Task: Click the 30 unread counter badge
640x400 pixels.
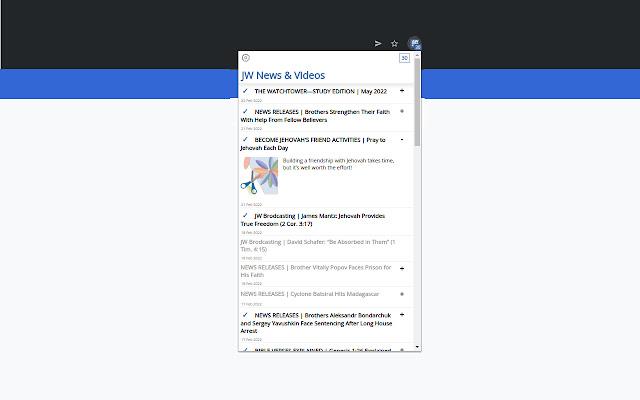Action: coord(404,58)
